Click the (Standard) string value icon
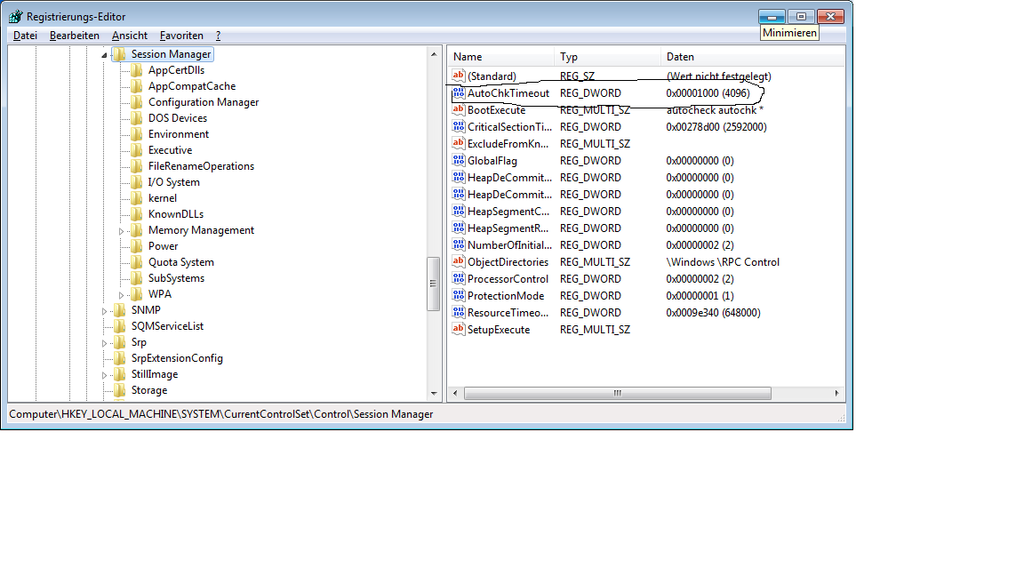This screenshot has height=576, width=1024. tap(459, 76)
